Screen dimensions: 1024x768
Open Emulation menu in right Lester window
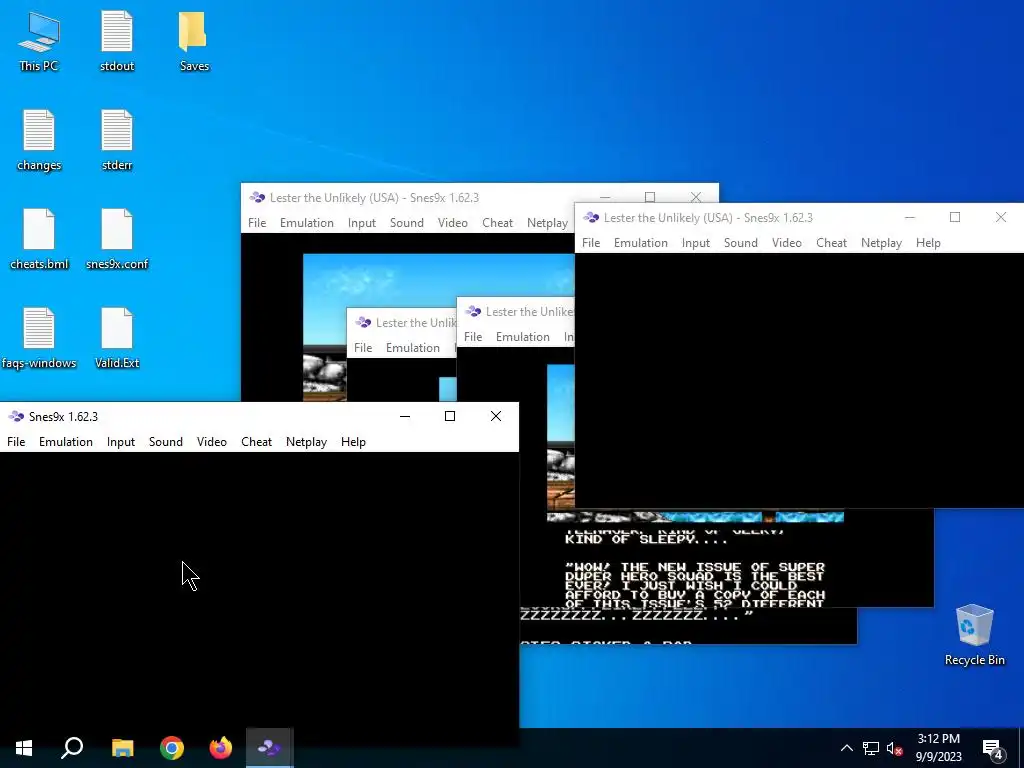641,243
